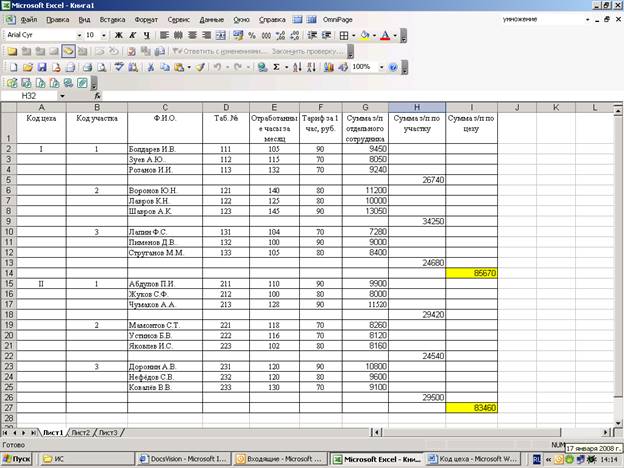Viewport: 624px width, 468px height.
Task: Switch to the Лист2 sheet tab
Action: [x=81, y=432]
